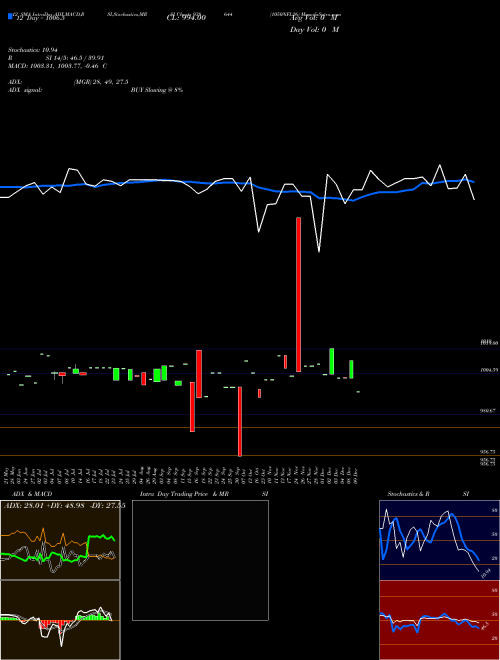Click the 'BUY Slowing @ 8%' signal text

pos(157,90)
